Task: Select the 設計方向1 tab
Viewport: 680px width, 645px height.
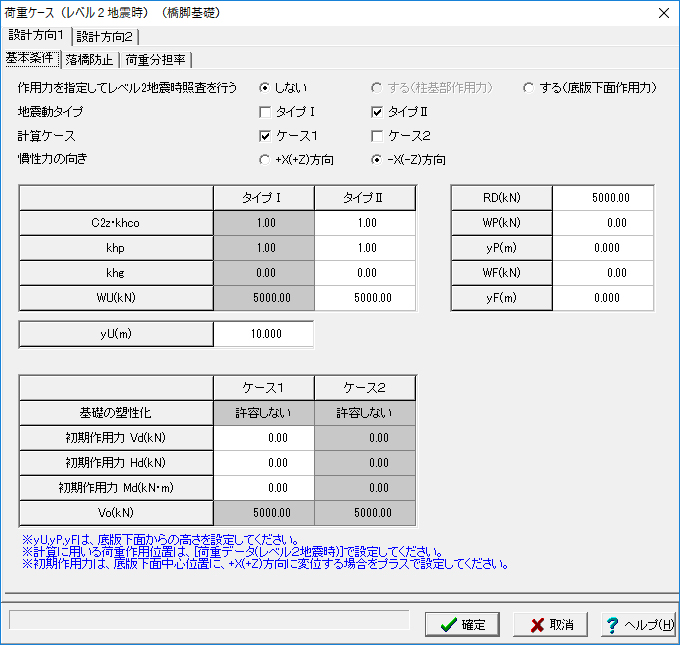Action: [x=36, y=35]
